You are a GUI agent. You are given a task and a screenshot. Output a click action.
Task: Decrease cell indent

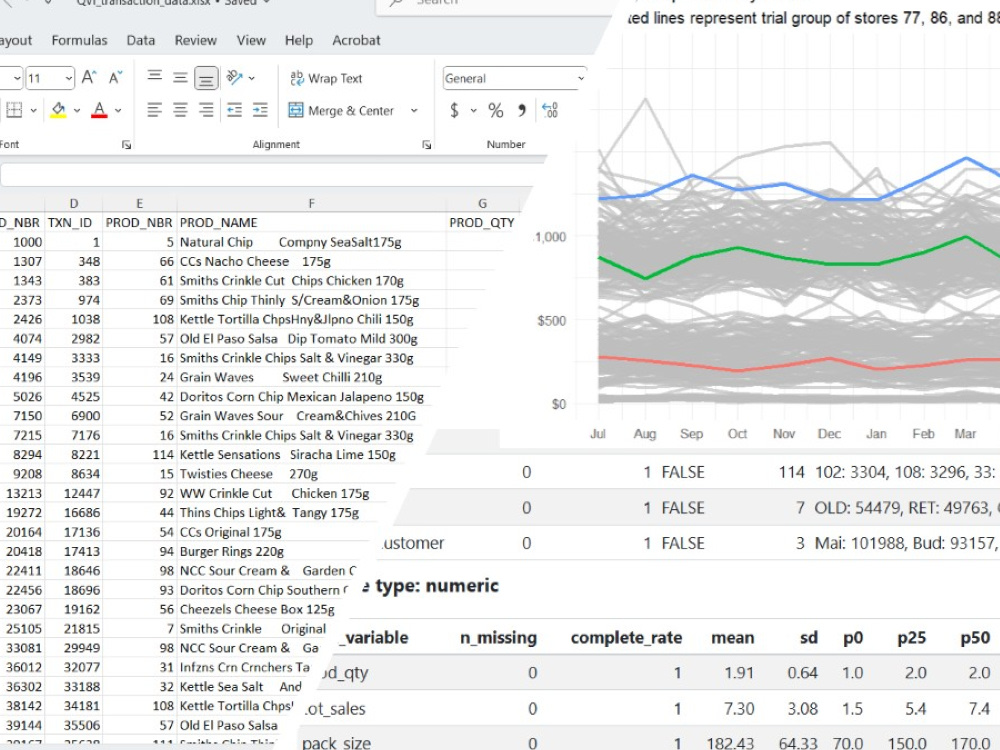[234, 110]
